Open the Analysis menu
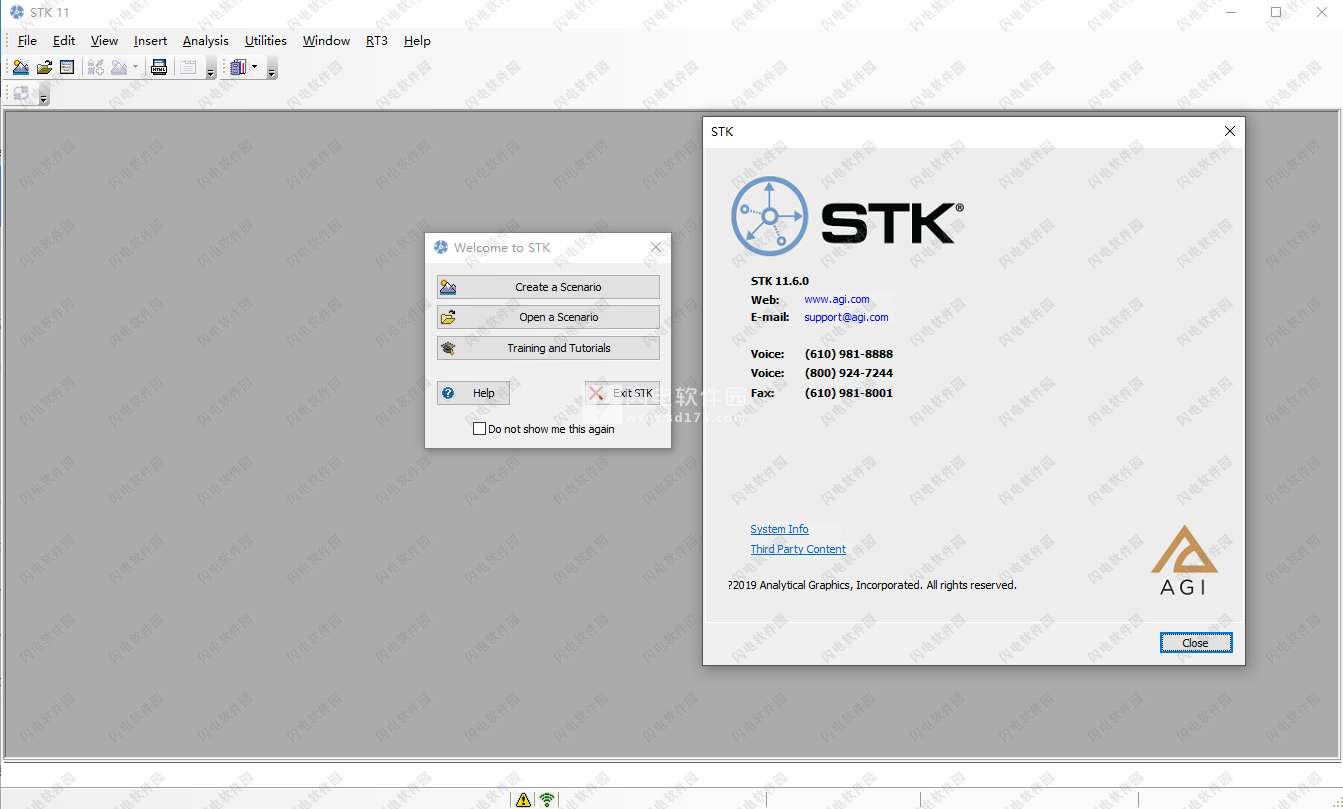 206,41
